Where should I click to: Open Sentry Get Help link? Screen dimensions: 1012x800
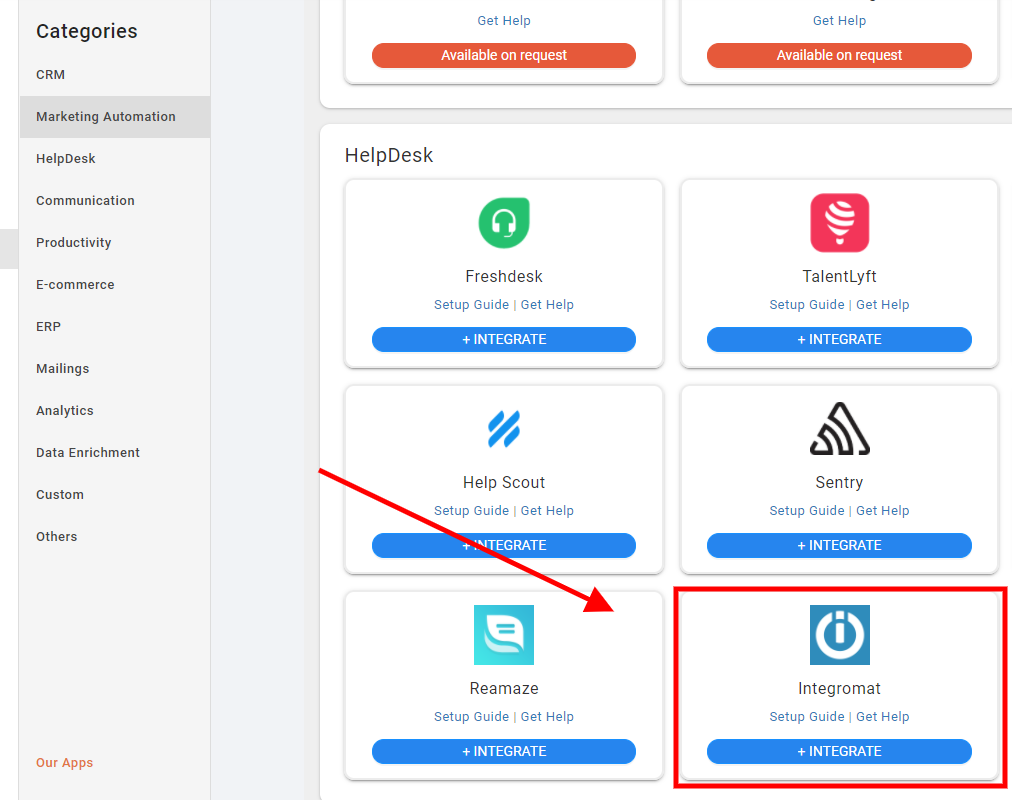tap(883, 510)
